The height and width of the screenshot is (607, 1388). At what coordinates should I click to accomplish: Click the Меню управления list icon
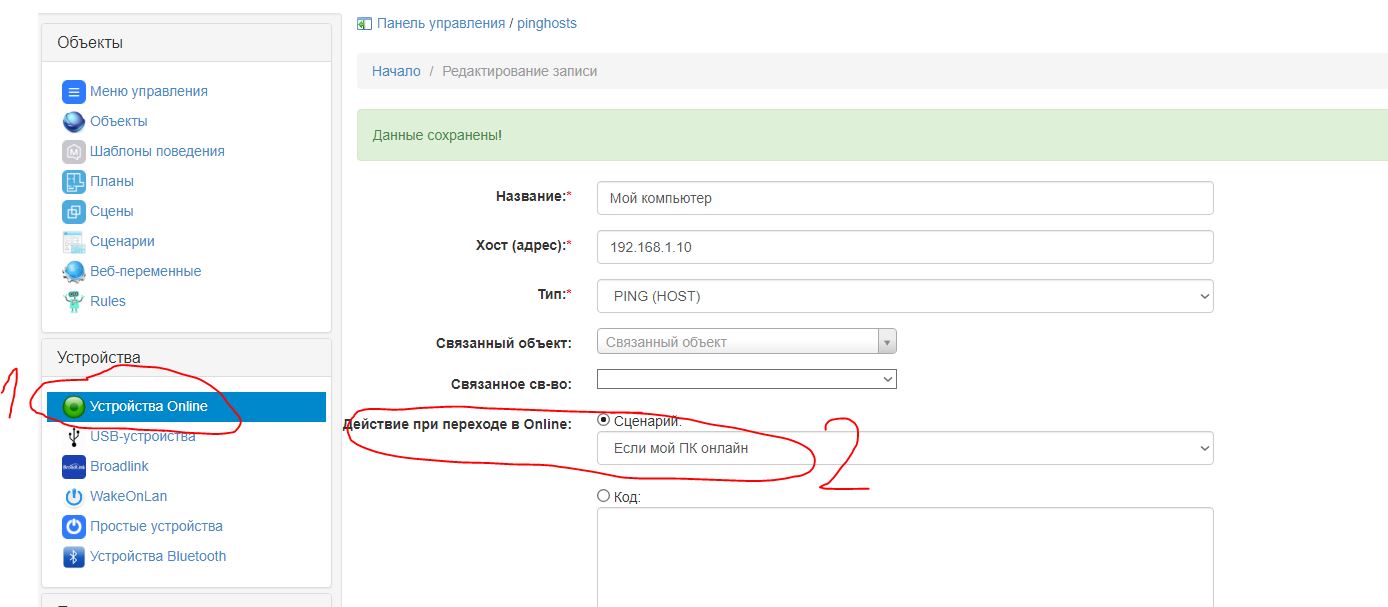click(73, 92)
